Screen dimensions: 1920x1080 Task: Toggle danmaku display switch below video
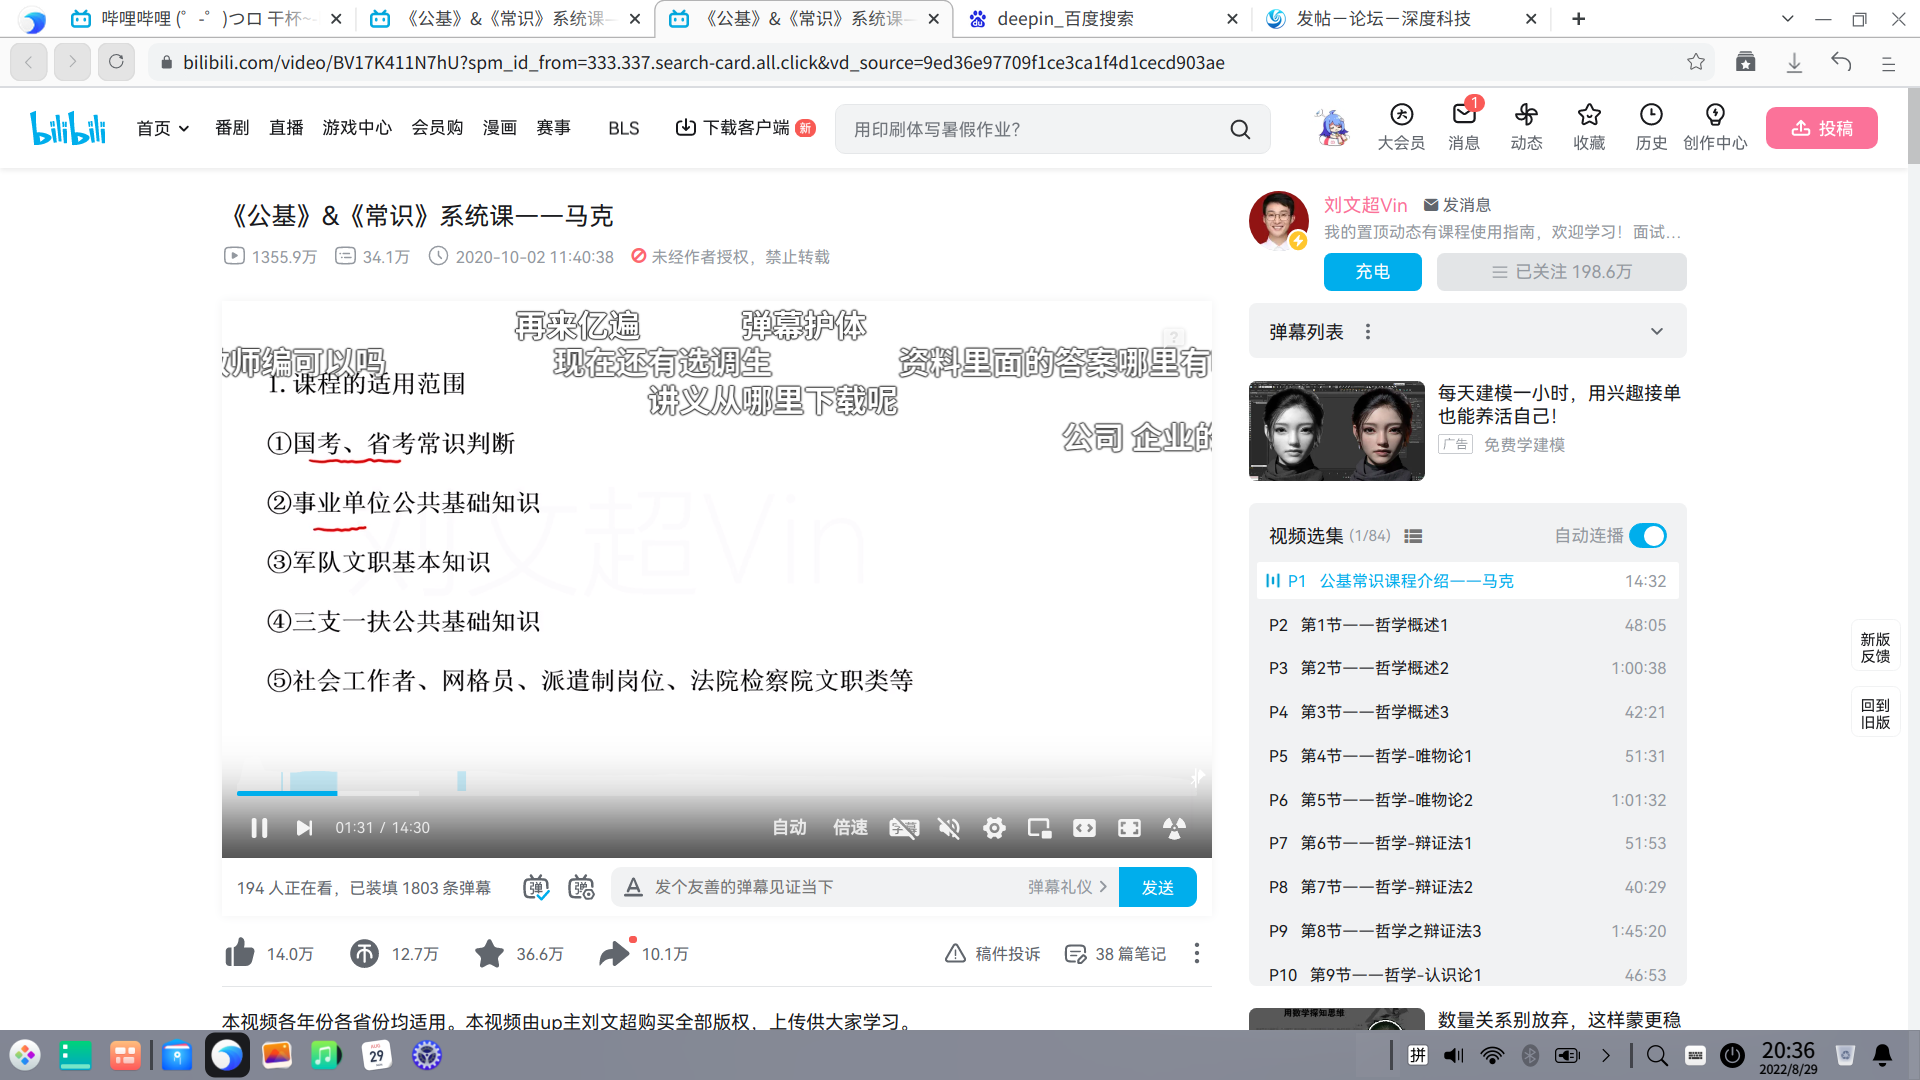(536, 887)
